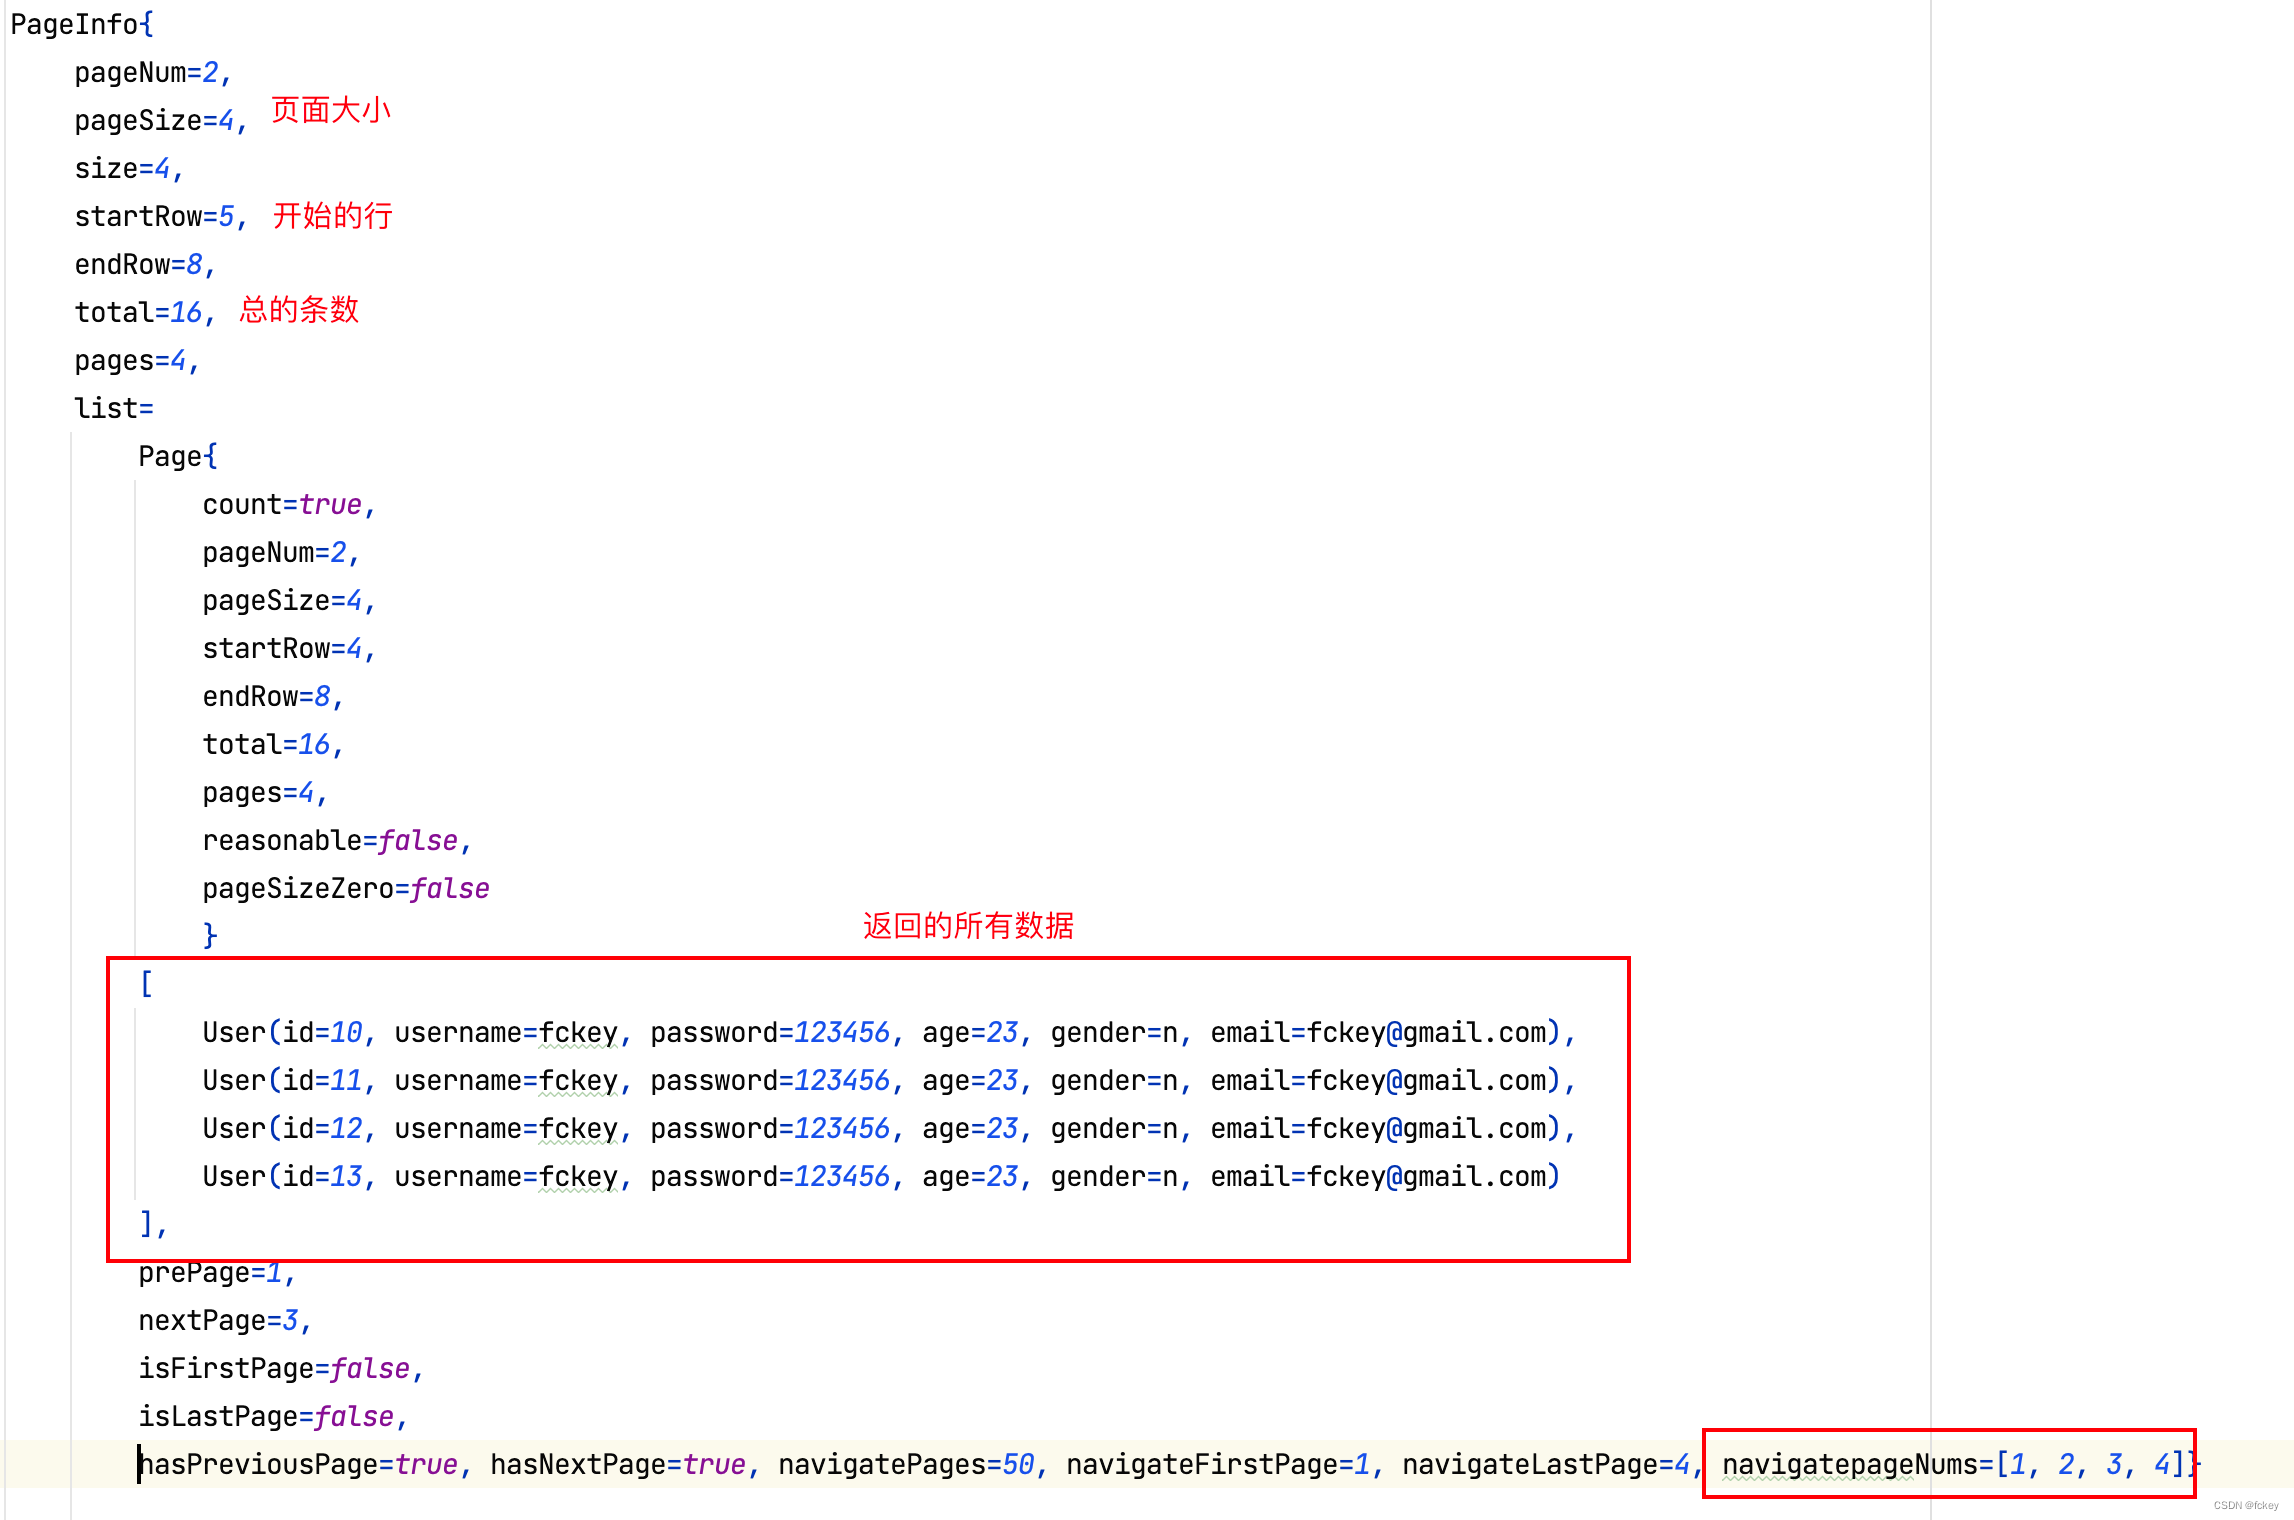Screen dimensions: 2294x1520
Task: Click the 'pageSize=4,' line beside 页面大小
Action: point(161,120)
